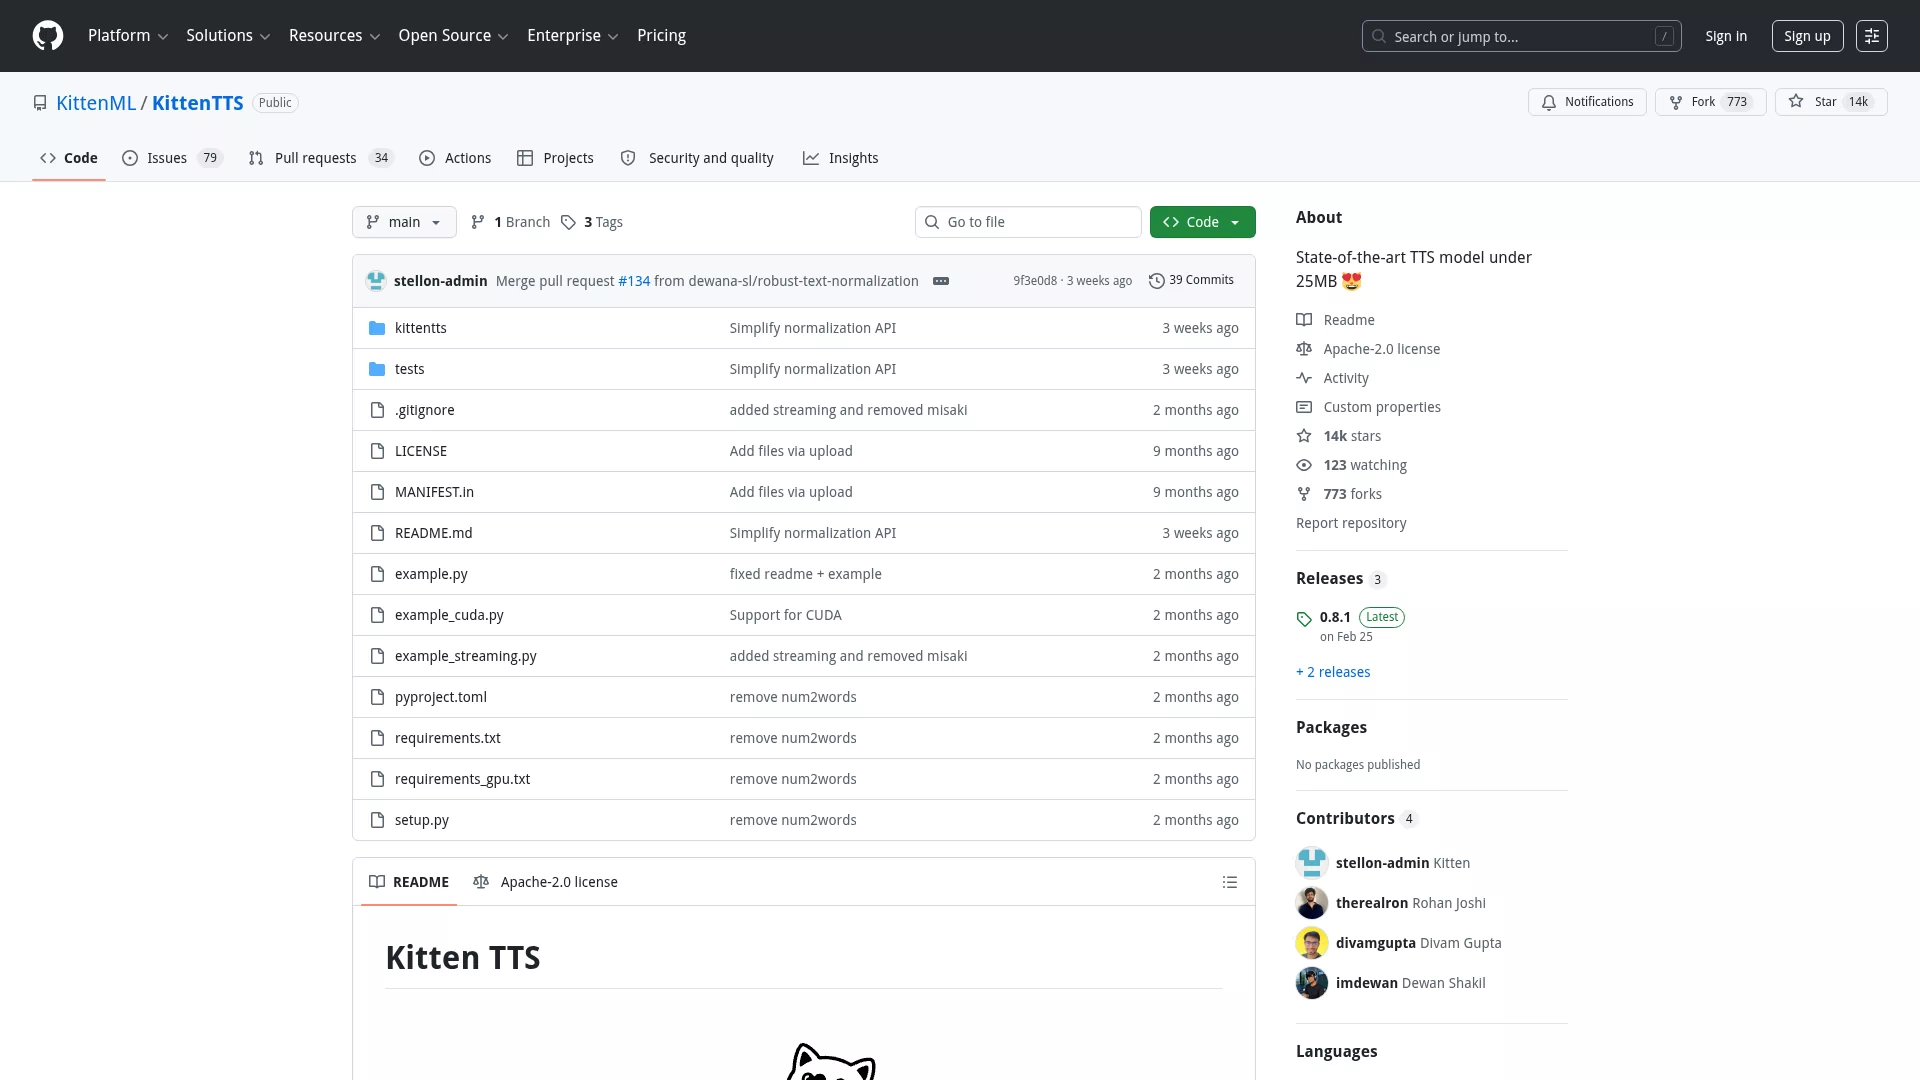Screen dimensions: 1920x1080
Task: Expand the Platform menu
Action: click(x=128, y=36)
